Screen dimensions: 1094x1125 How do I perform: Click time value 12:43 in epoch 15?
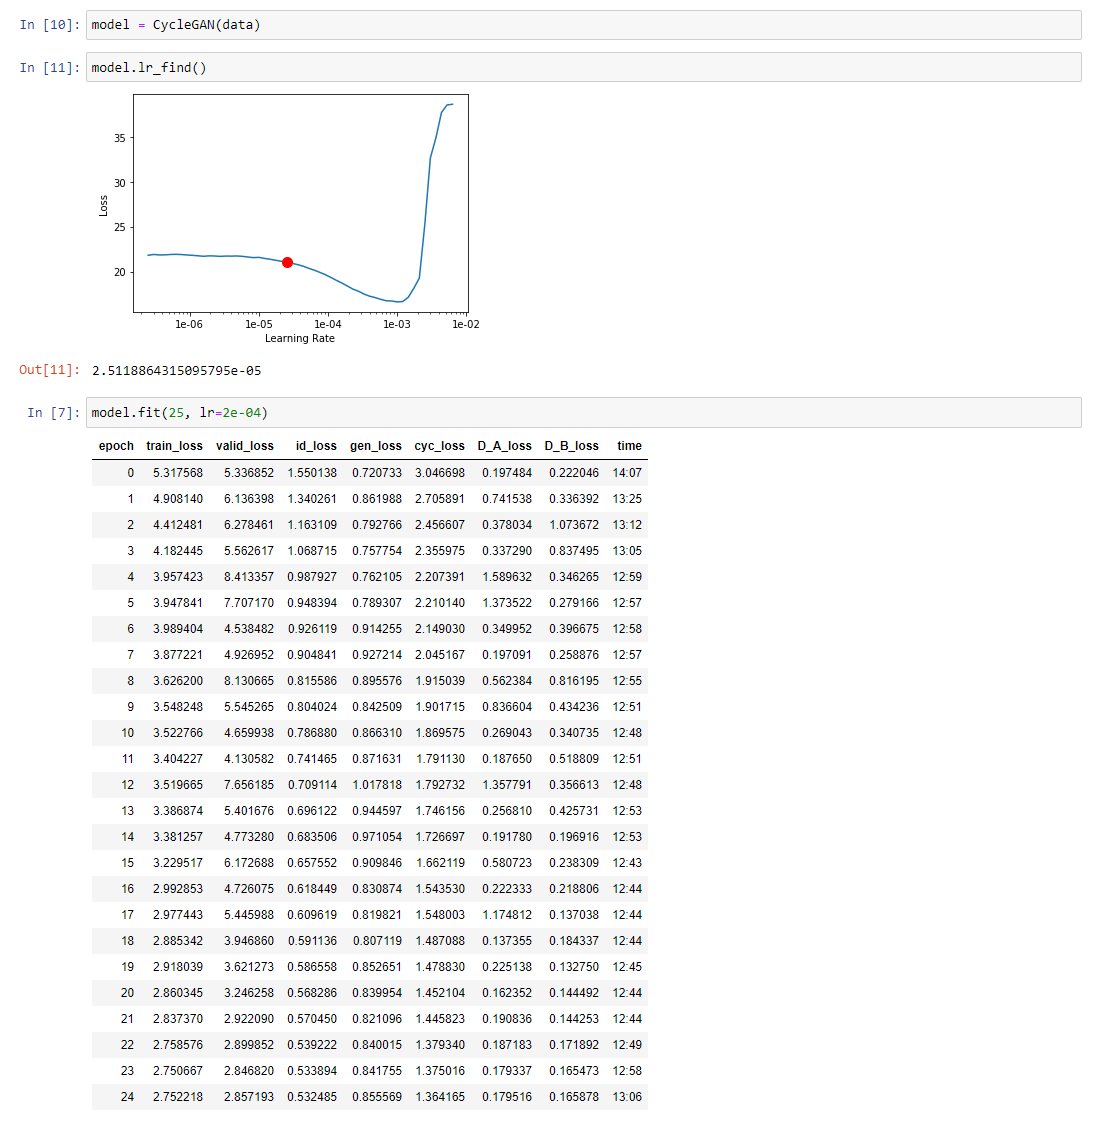(627, 862)
